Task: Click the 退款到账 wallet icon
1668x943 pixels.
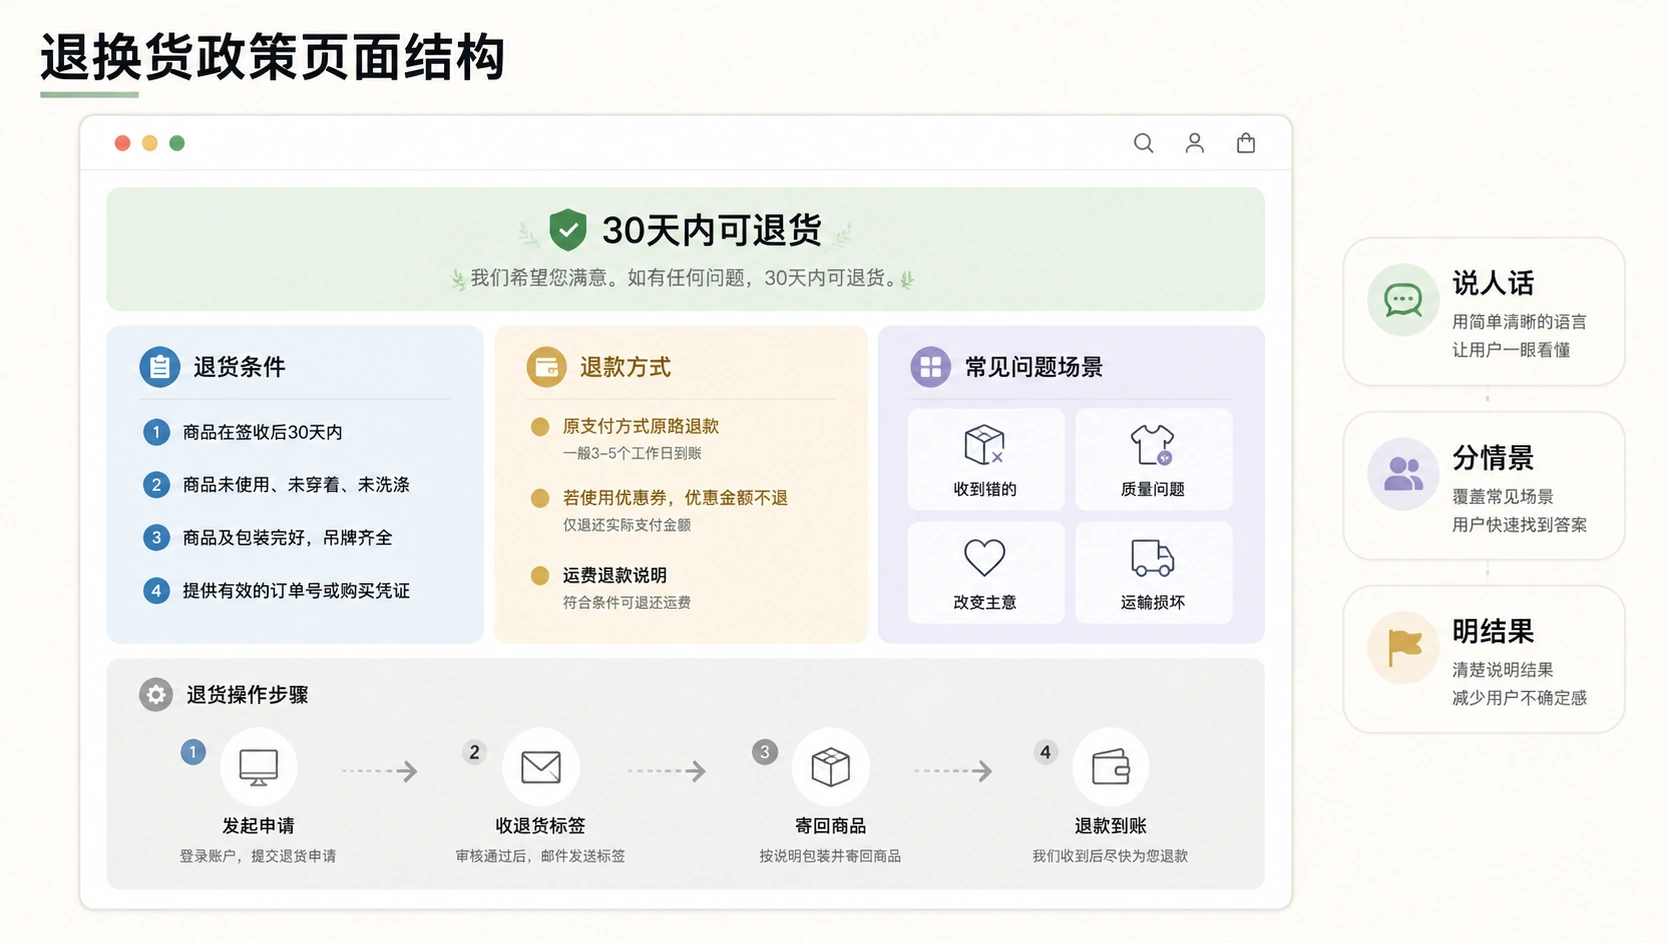Action: (x=1110, y=767)
